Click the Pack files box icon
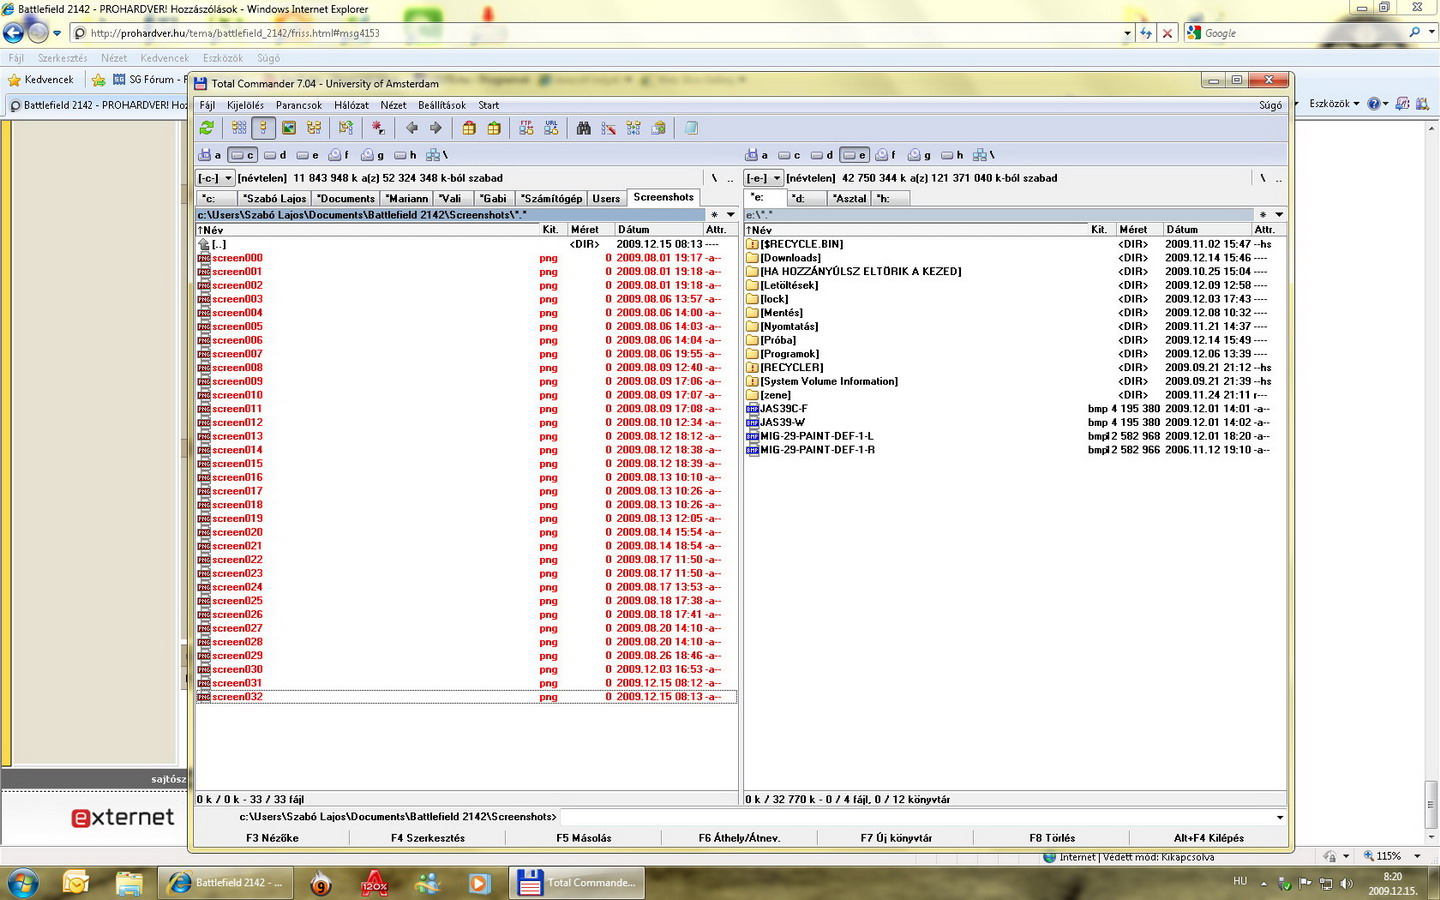This screenshot has width=1440, height=900. [x=469, y=128]
